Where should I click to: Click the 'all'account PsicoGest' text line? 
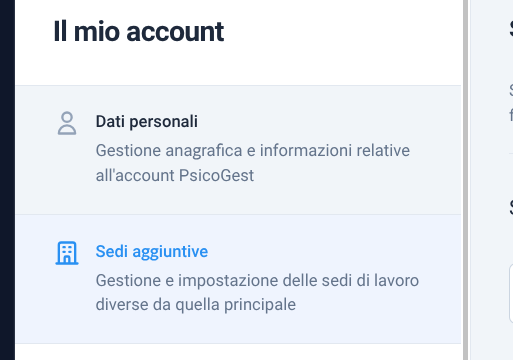175,175
